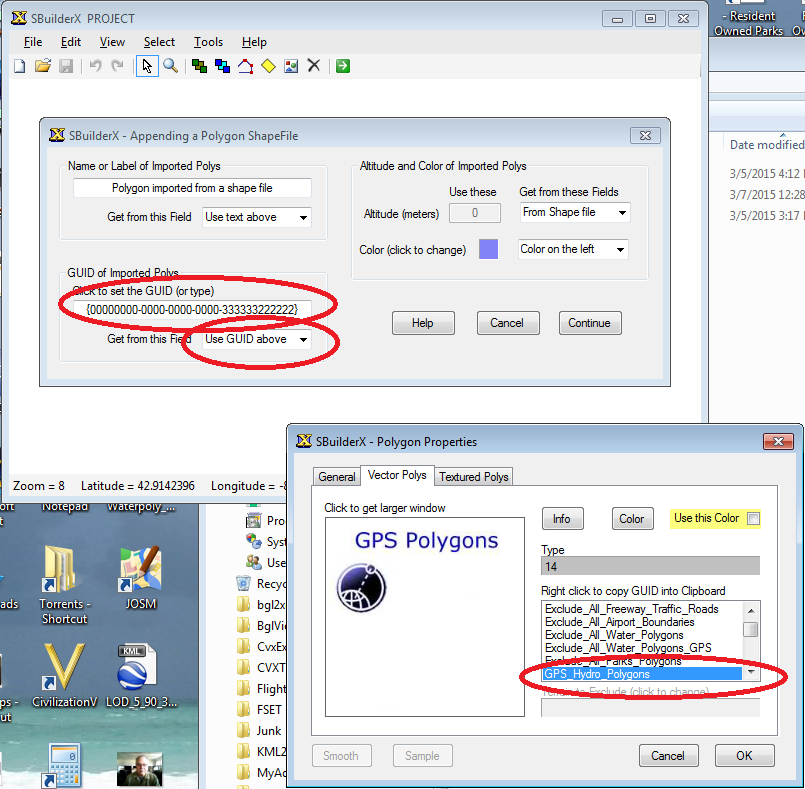This screenshot has height=789, width=805.
Task: Click the black X delete toolbar icon
Action: click(x=314, y=65)
